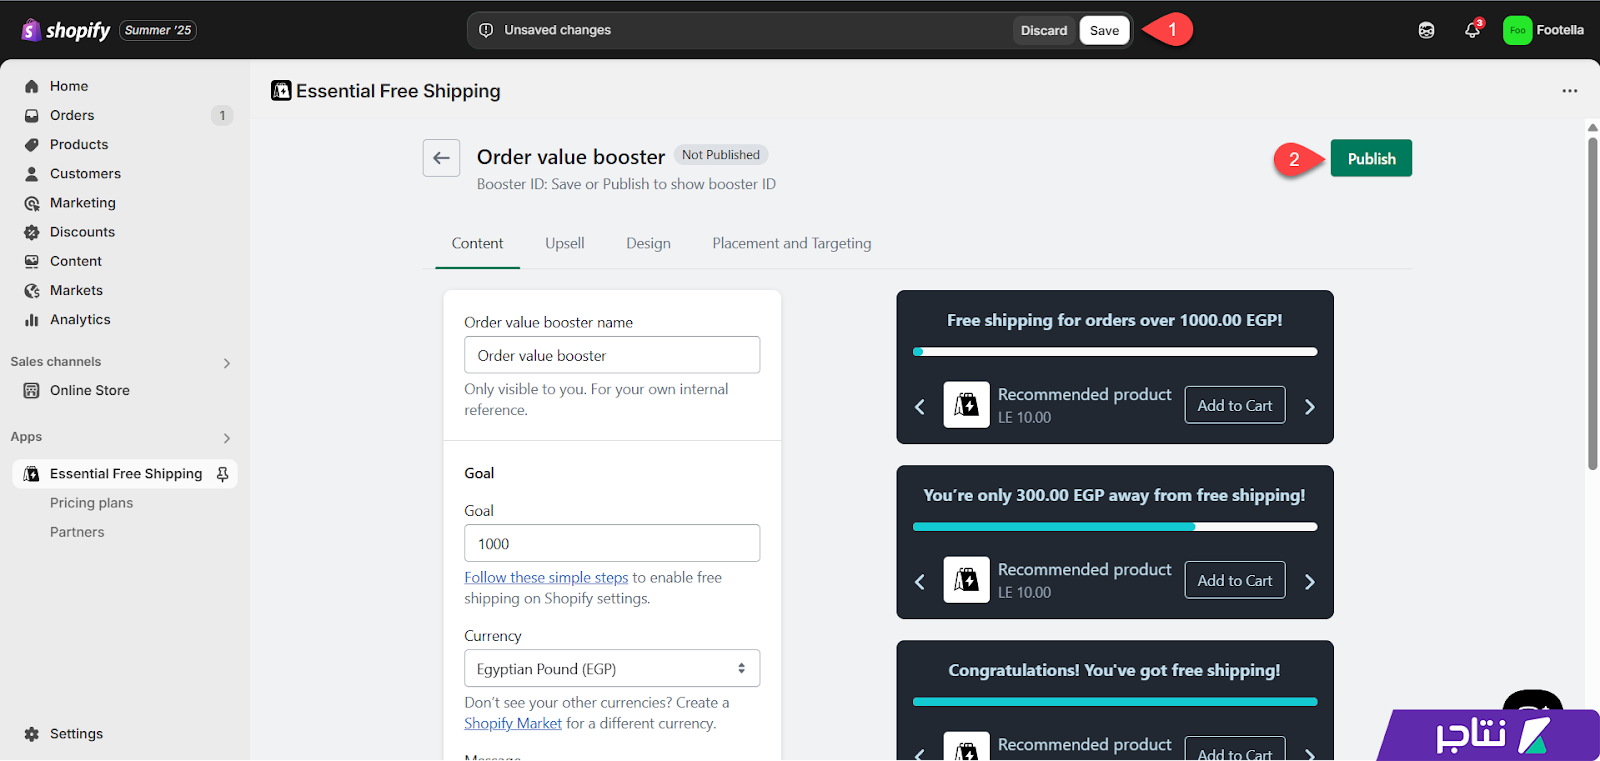Click the progress bar in the 1000.00 EGP preview

(x=1115, y=352)
